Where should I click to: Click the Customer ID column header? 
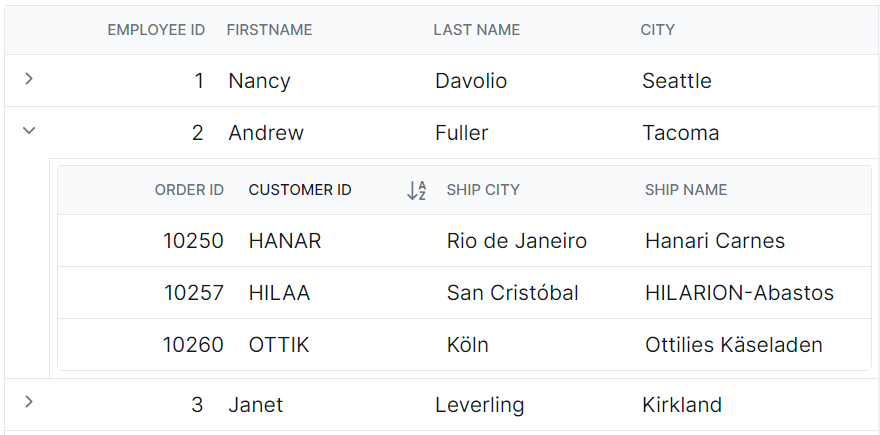[x=300, y=190]
